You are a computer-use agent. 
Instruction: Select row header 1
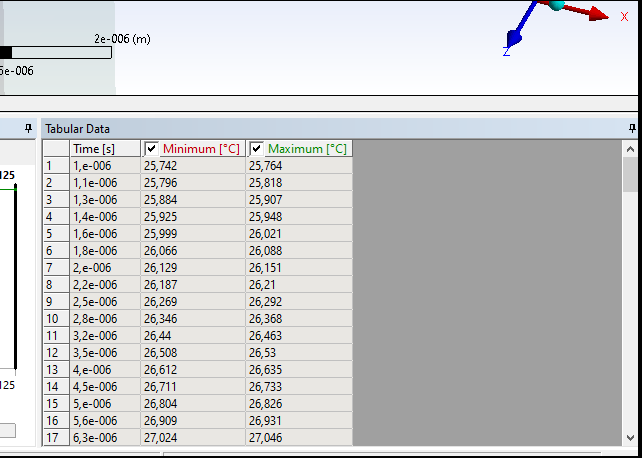coord(57,166)
